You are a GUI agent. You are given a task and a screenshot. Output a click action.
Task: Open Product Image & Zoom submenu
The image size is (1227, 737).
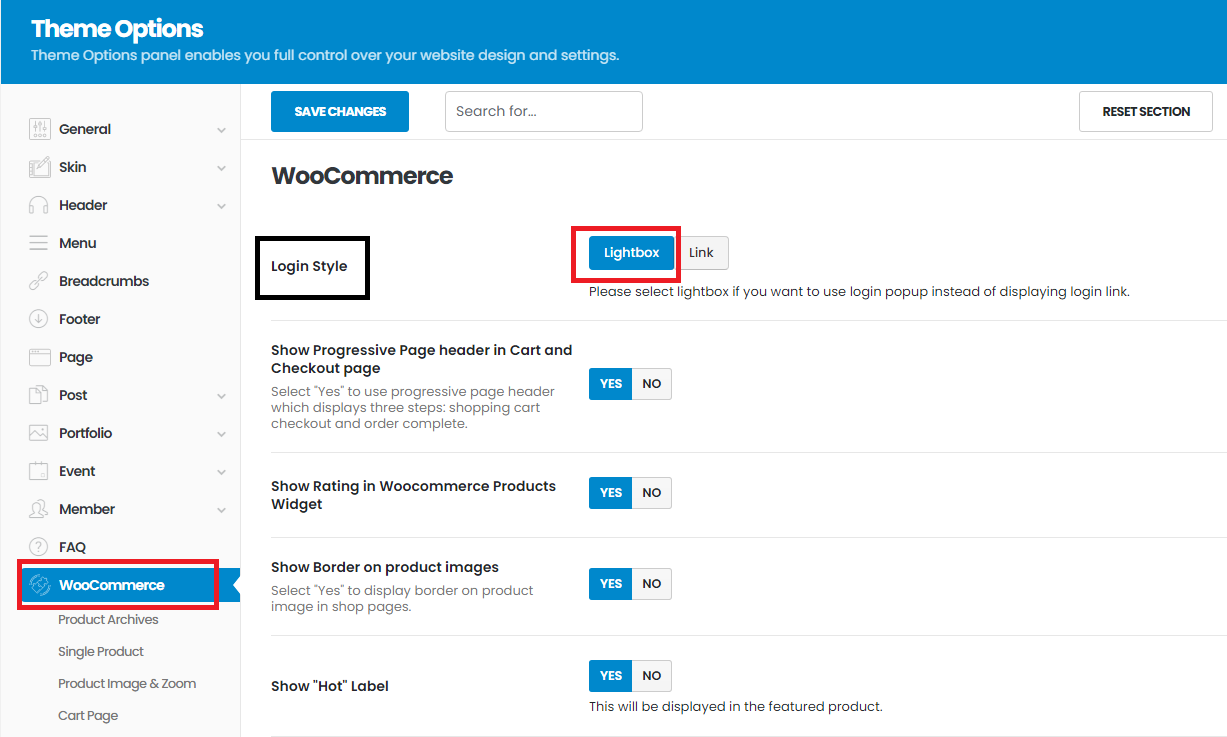(x=127, y=684)
